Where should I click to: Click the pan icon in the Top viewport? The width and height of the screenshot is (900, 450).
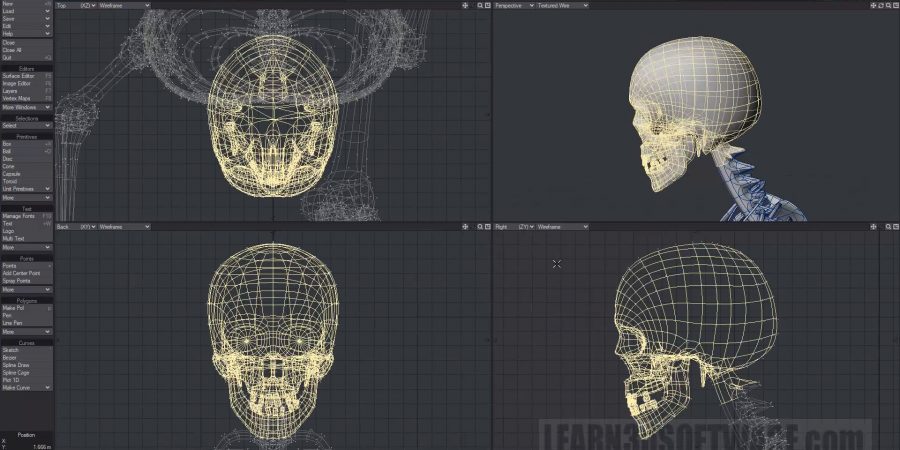point(466,5)
